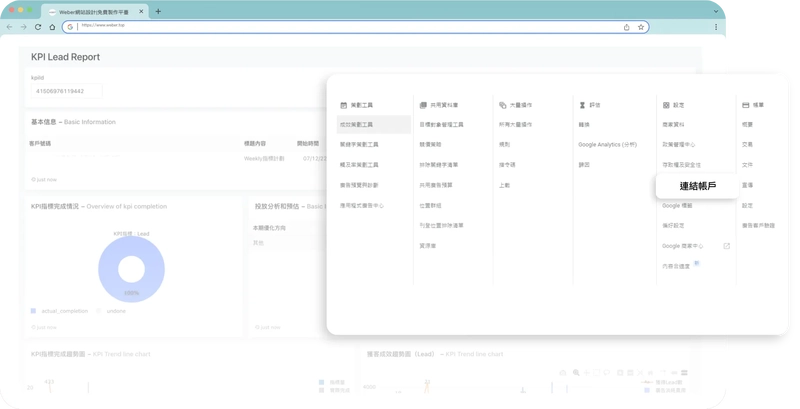This screenshot has height=409, width=800.
Task: Toggle actual_completion legend swatch
Action: [x=33, y=311]
